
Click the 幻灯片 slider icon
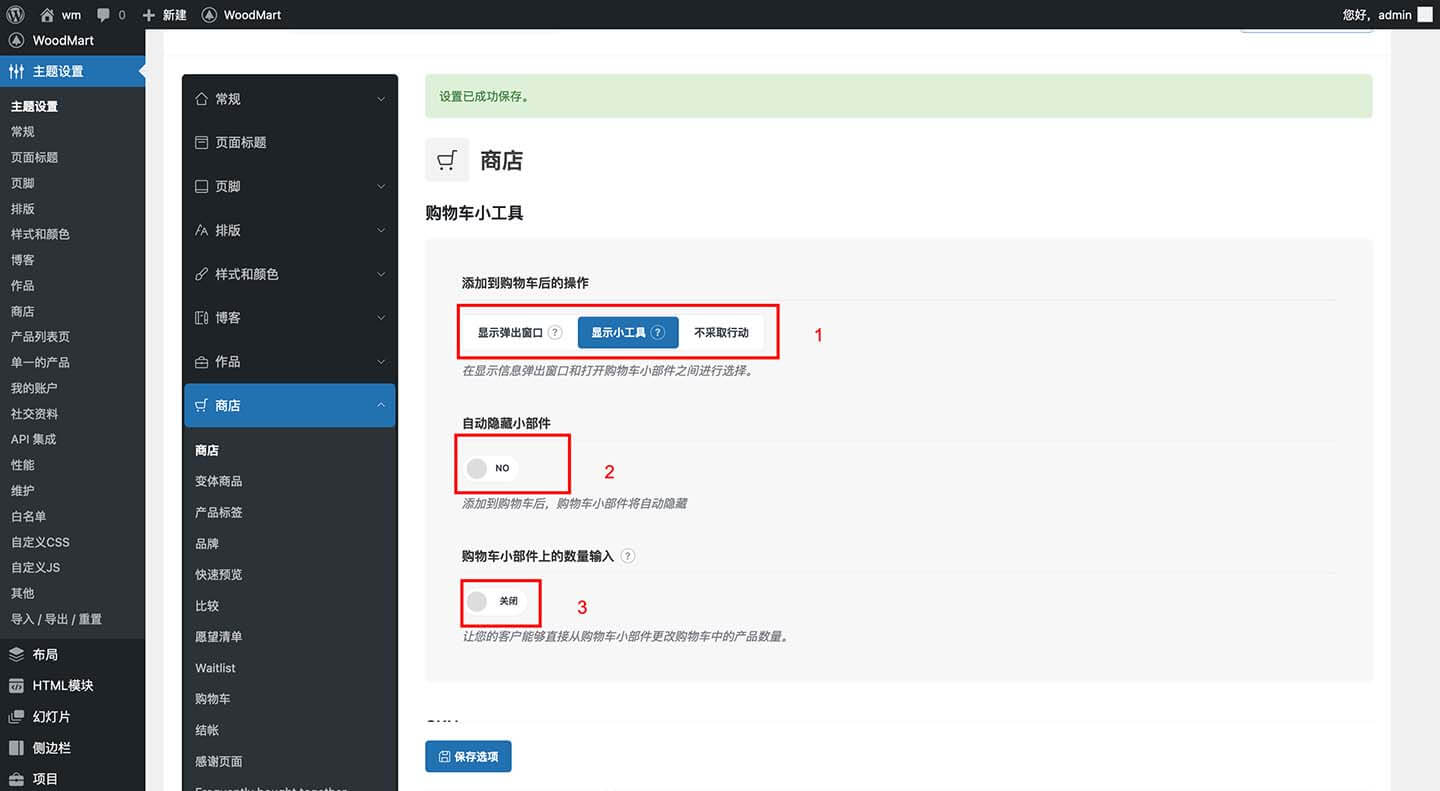(x=16, y=716)
